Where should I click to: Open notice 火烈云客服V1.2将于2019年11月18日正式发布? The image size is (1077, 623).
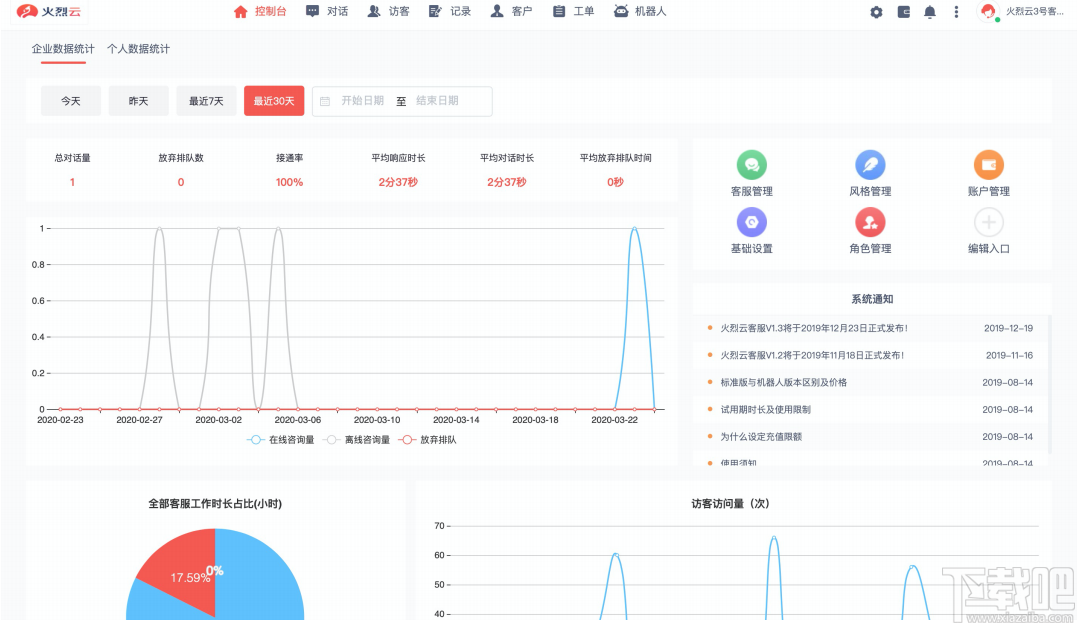[812, 355]
